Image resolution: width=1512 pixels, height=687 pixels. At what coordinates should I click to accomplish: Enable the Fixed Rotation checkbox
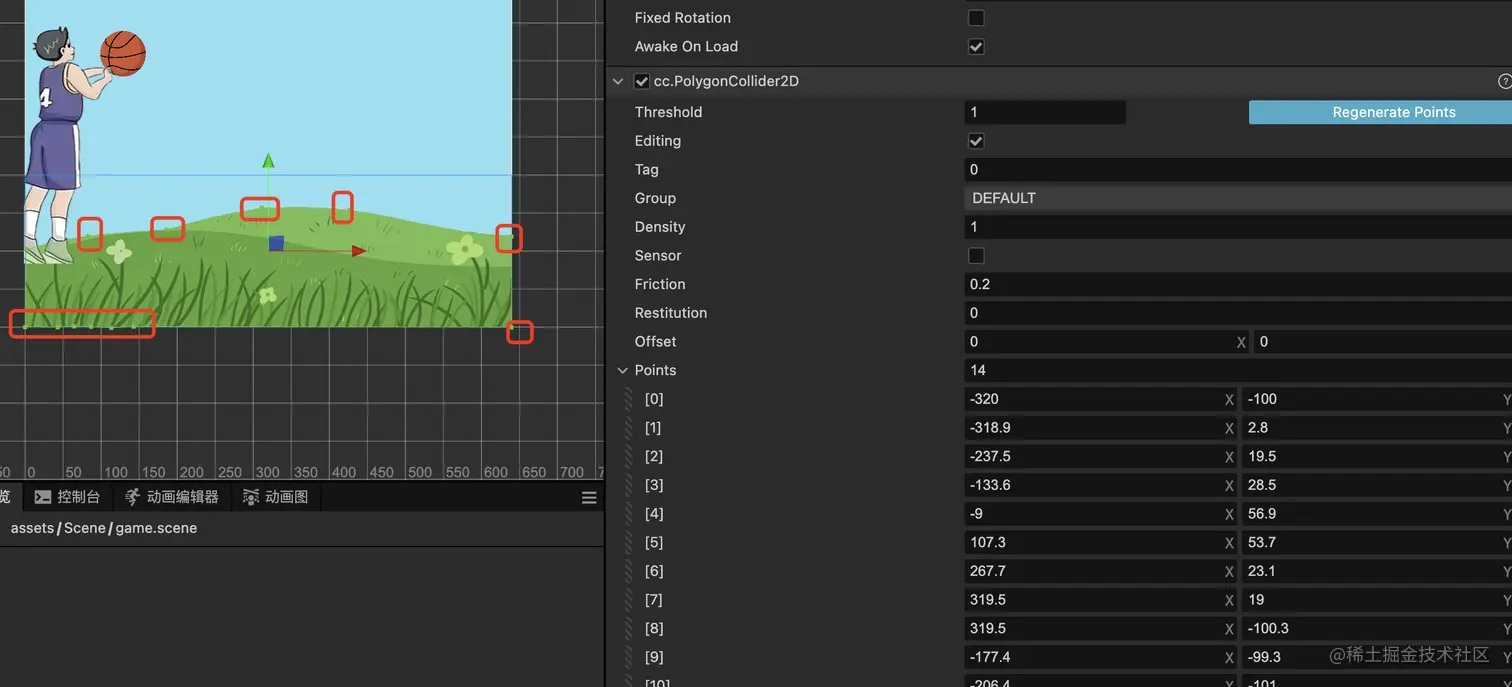point(976,18)
